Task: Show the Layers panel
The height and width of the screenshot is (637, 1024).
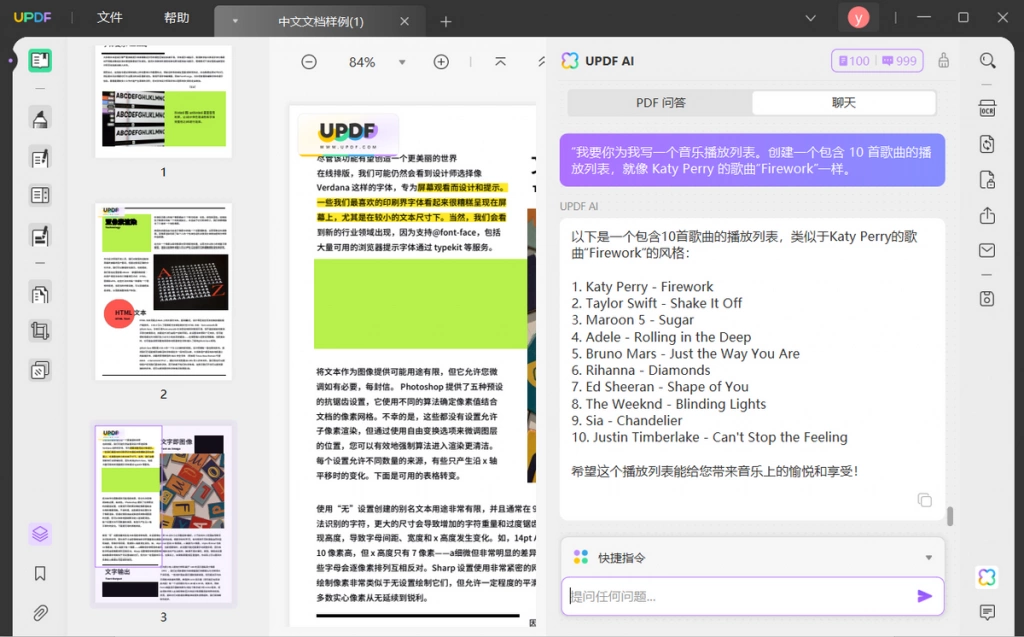Action: (x=40, y=534)
